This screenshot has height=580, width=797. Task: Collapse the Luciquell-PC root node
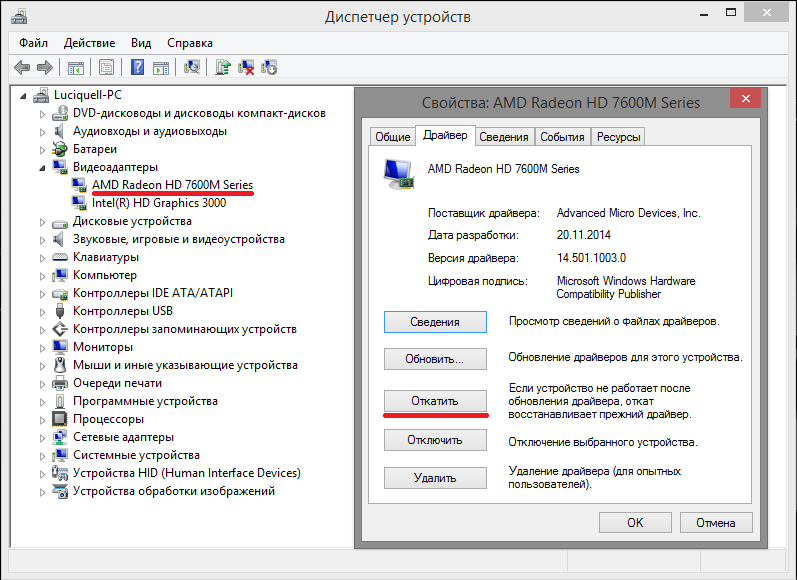click(23, 96)
